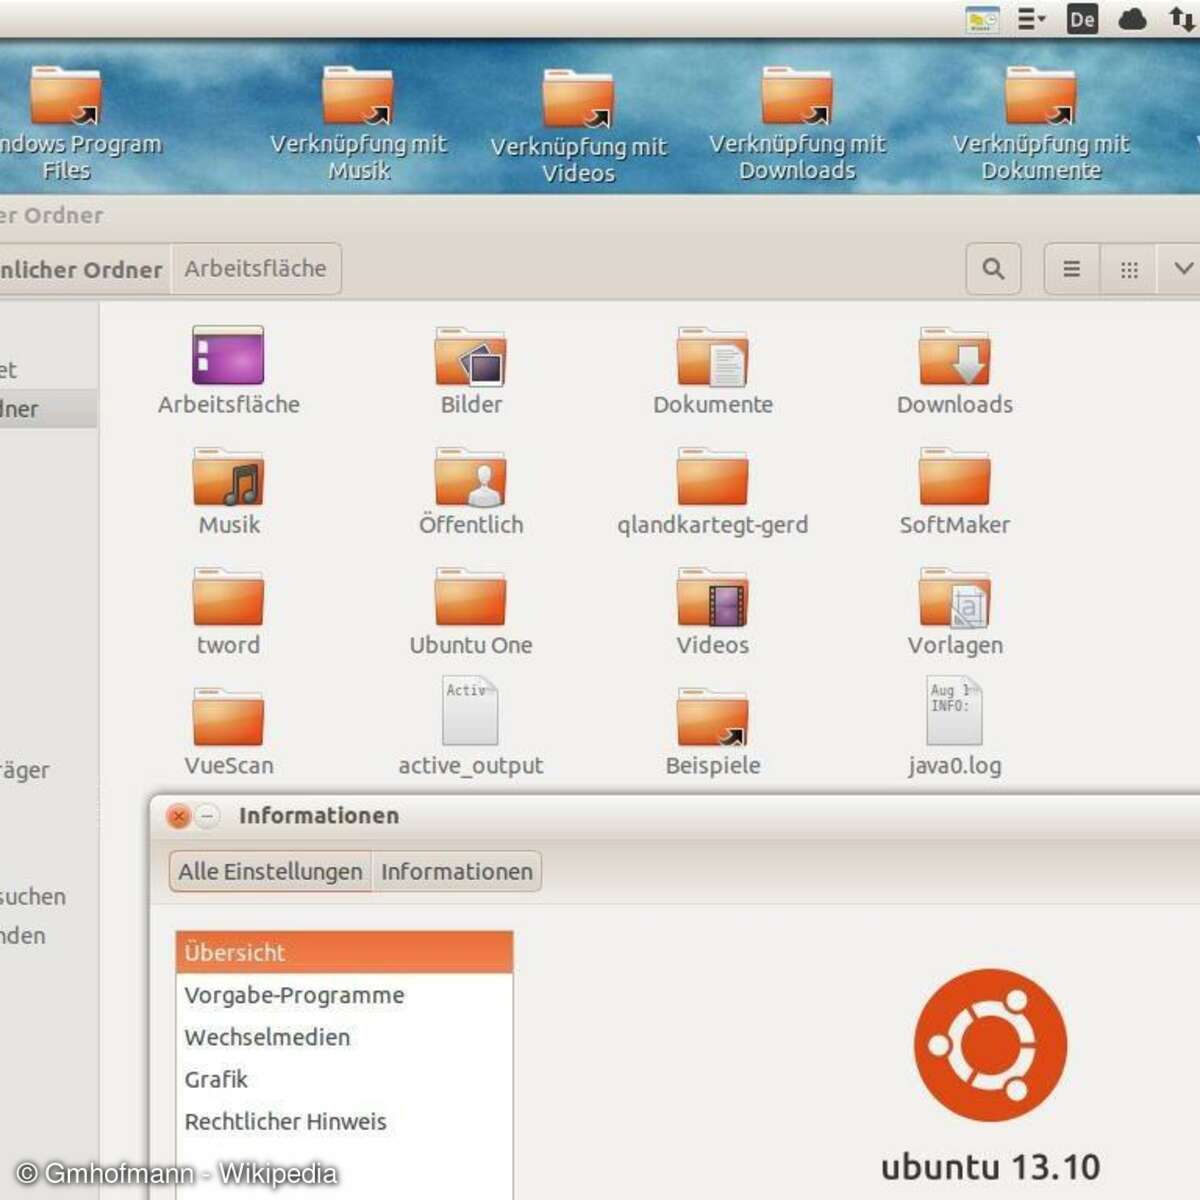1200x1200 pixels.
Task: Switch to grid icon view
Action: 1129,269
